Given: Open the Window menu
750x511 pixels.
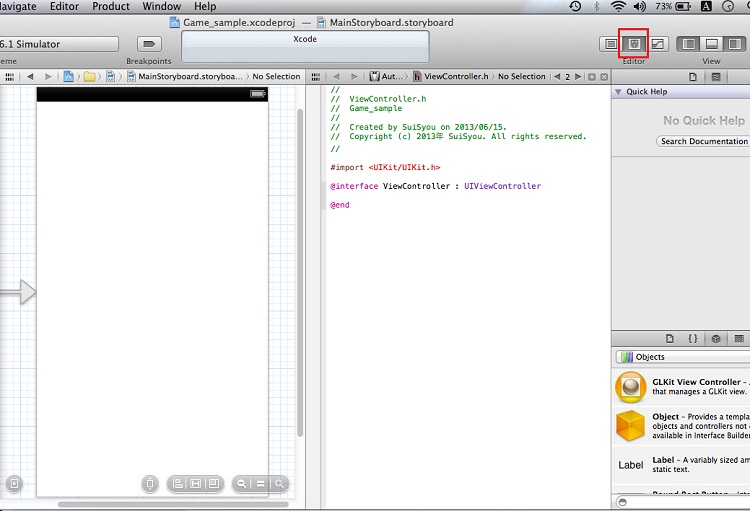Looking at the screenshot, I should 161,7.
